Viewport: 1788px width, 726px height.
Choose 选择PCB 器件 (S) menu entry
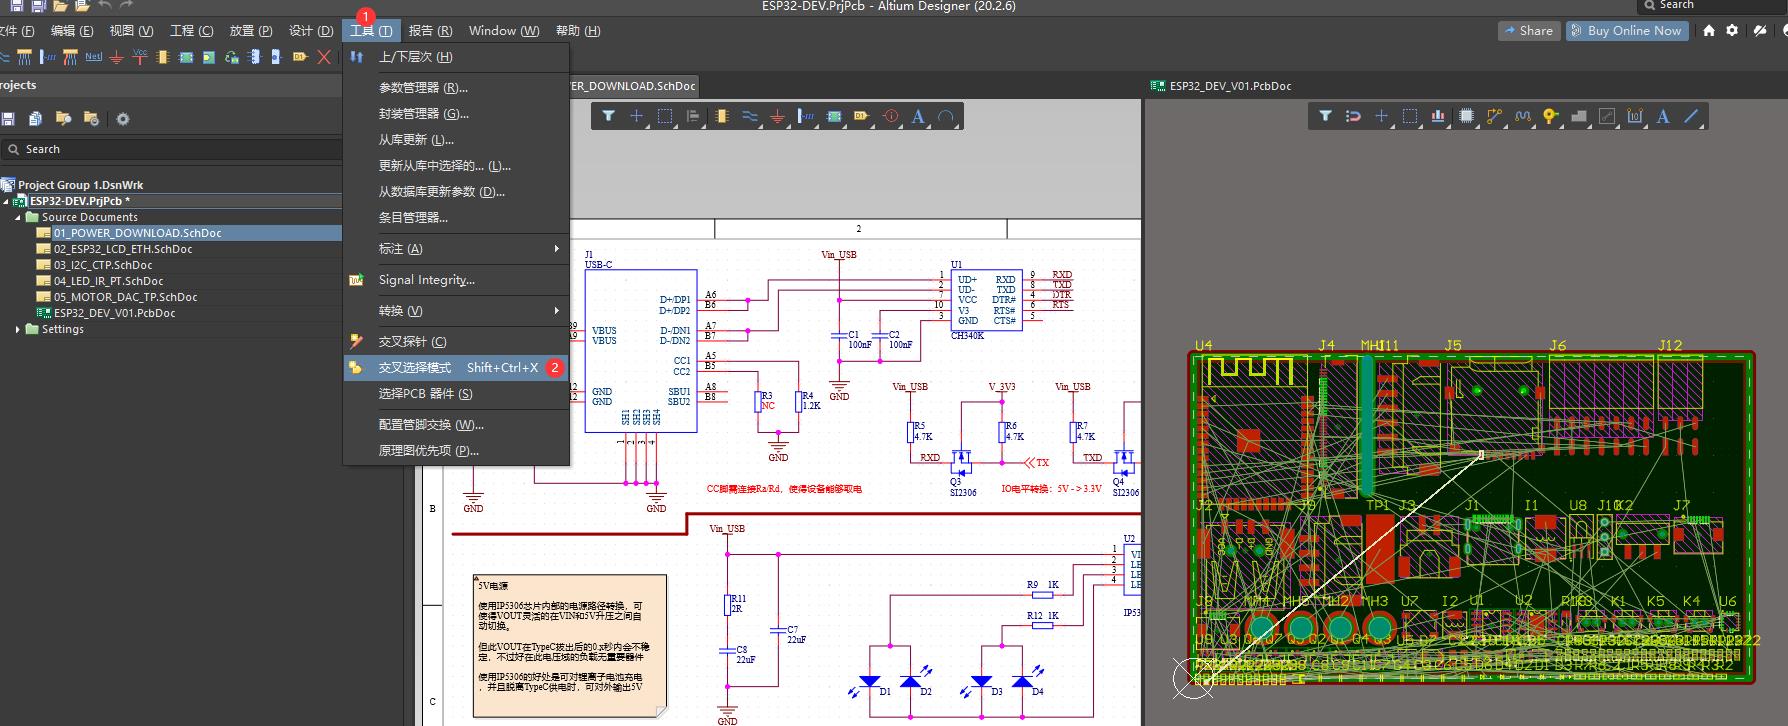[456, 394]
